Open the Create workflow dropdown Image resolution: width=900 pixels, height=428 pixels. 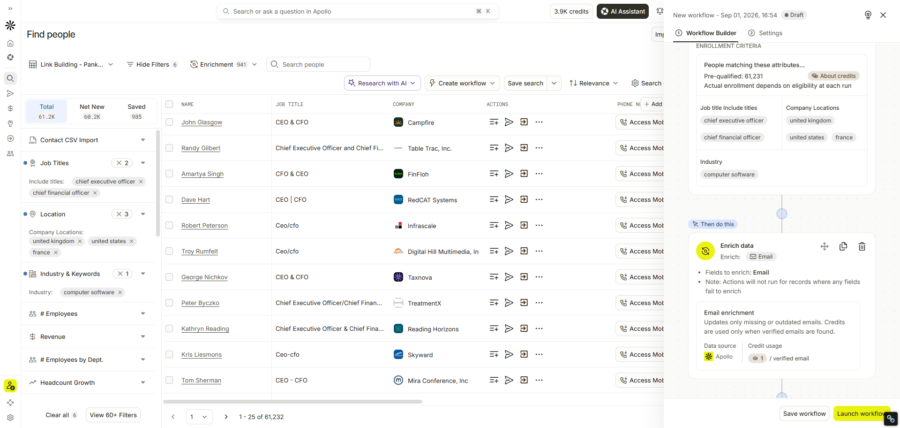[462, 83]
